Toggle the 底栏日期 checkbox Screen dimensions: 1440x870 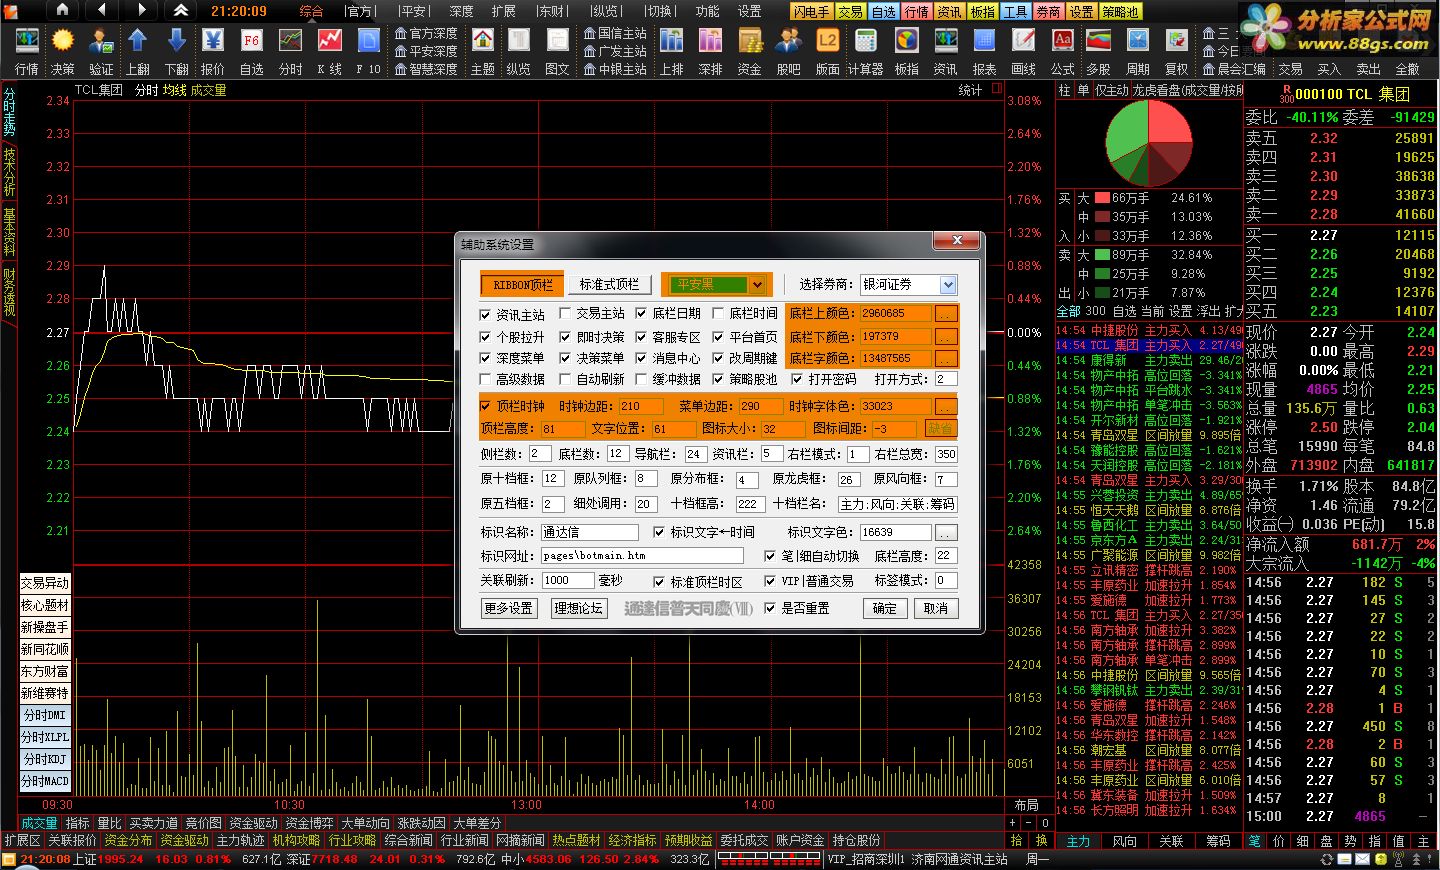[x=641, y=314]
